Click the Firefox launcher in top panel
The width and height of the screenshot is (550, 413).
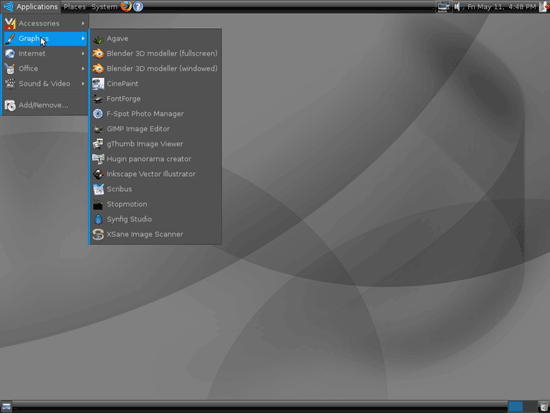pos(126,6)
